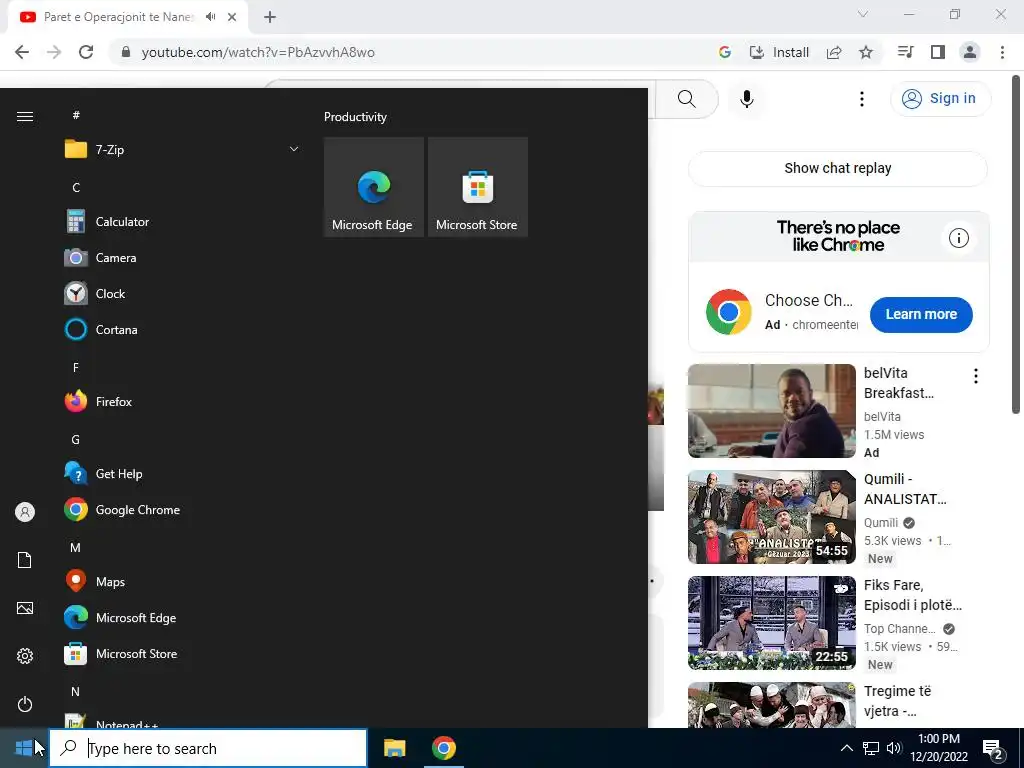Search with voice microphone on YouTube
The width and height of the screenshot is (1024, 768).
(746, 99)
